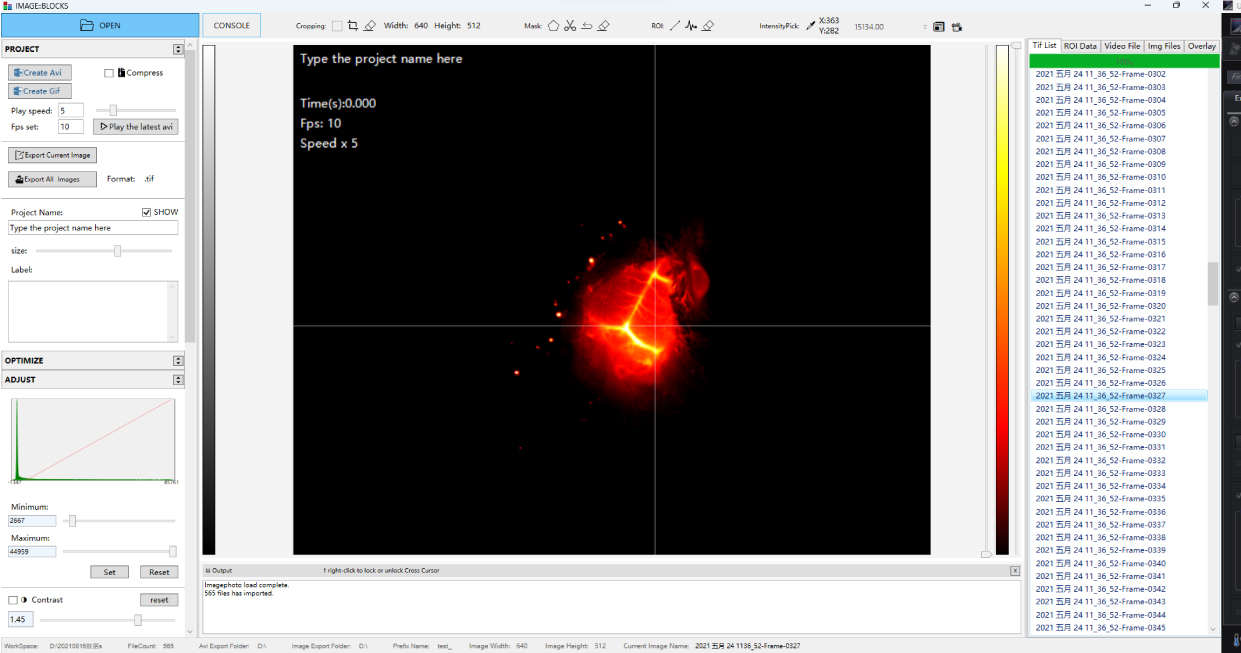Uncheck the SHOW project name checkbox

[x=147, y=212]
